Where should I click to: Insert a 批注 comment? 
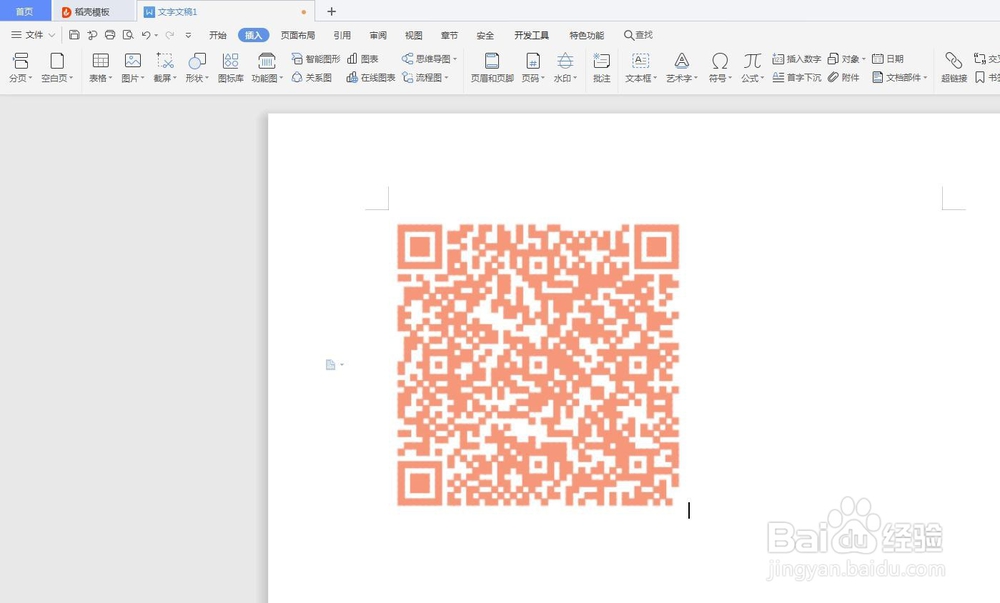click(601, 68)
